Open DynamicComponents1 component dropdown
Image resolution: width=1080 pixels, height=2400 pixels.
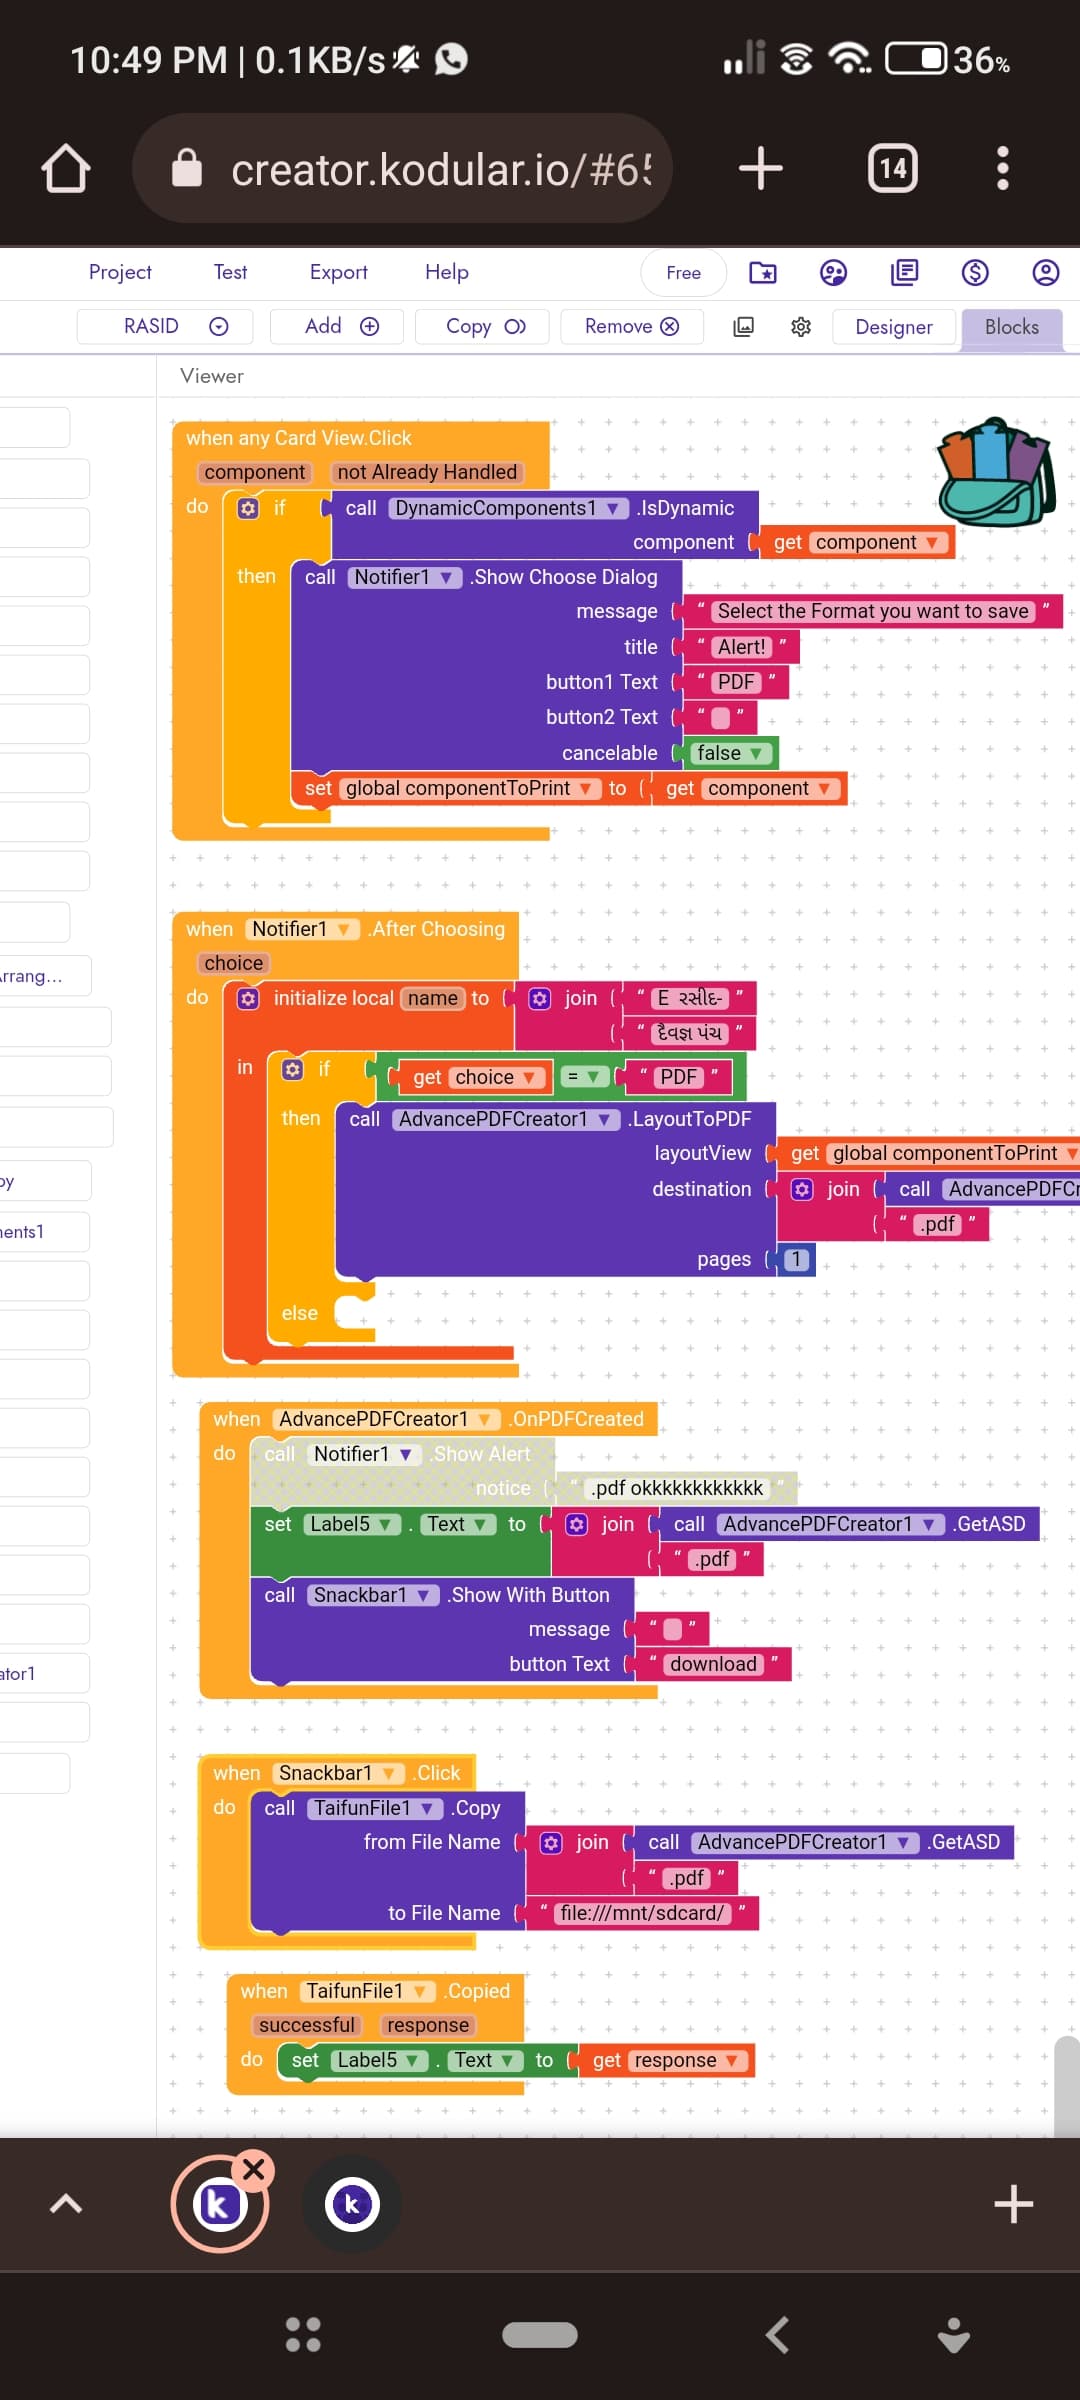coord(509,508)
